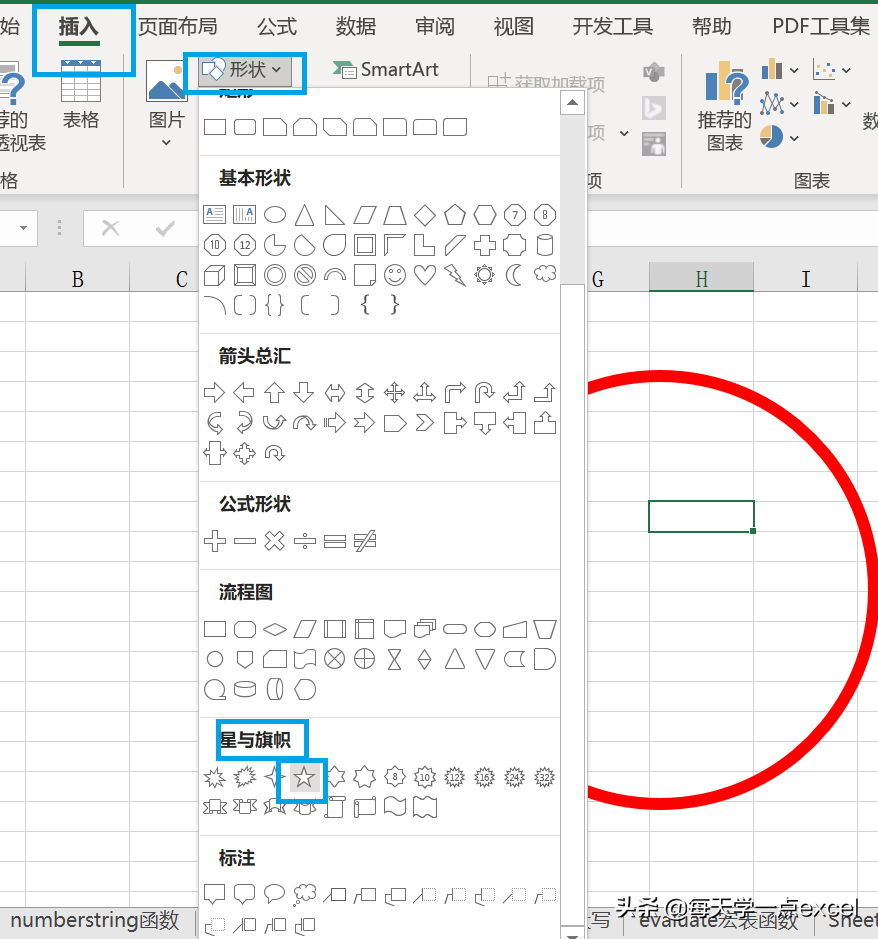Pick the explosion 1 burst shape
This screenshot has width=878, height=939.
(214, 777)
